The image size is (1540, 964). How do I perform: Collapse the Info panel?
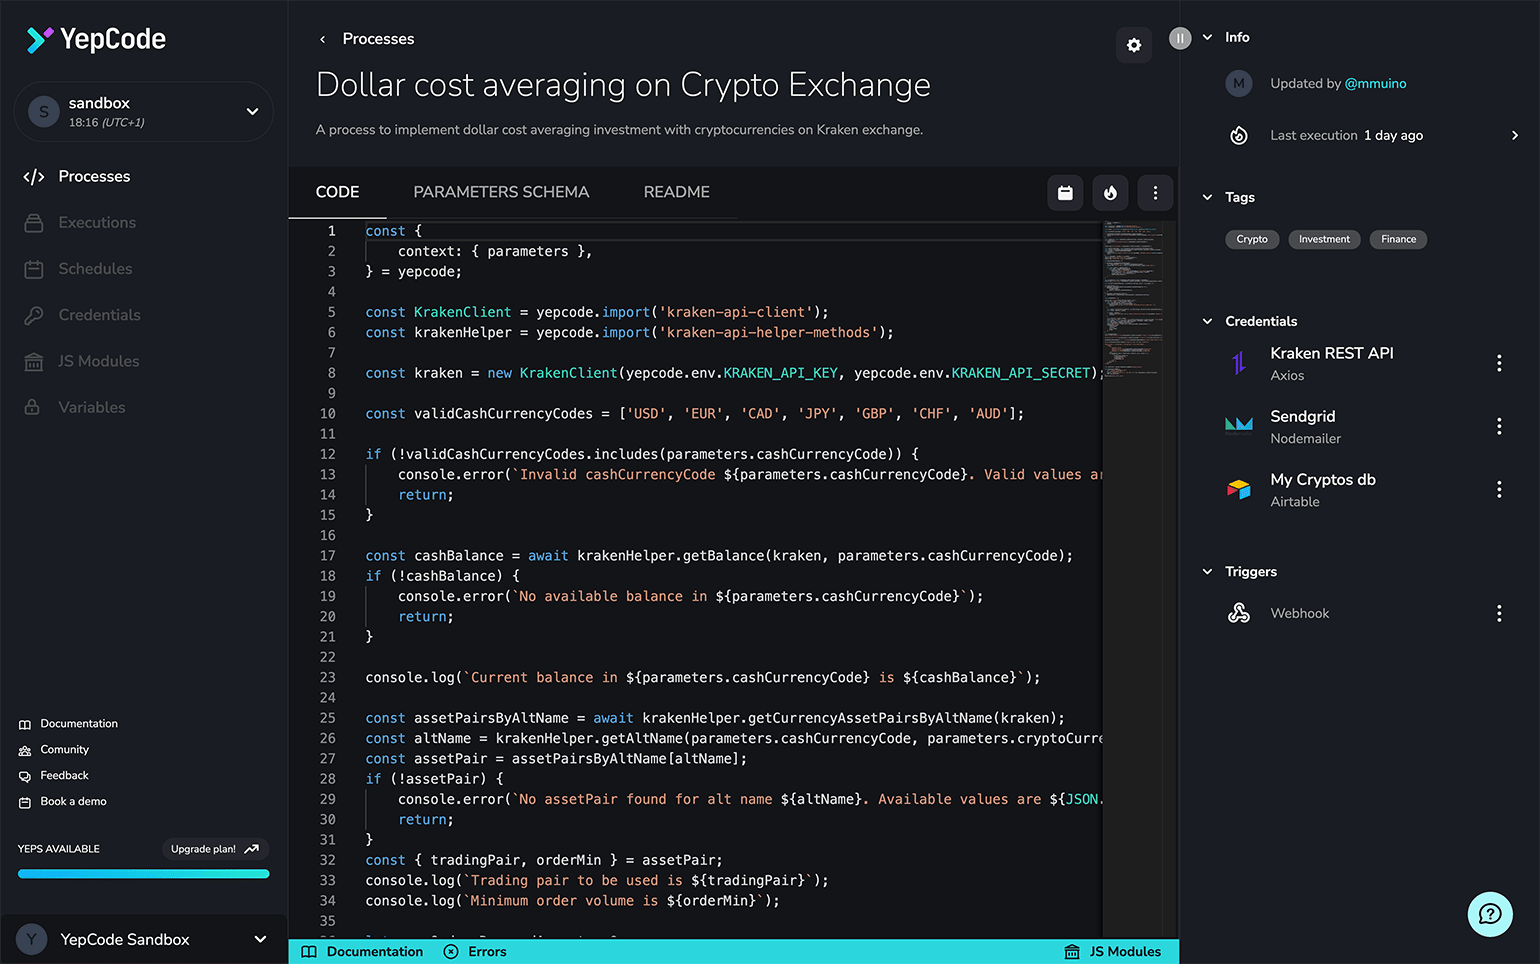[1207, 37]
